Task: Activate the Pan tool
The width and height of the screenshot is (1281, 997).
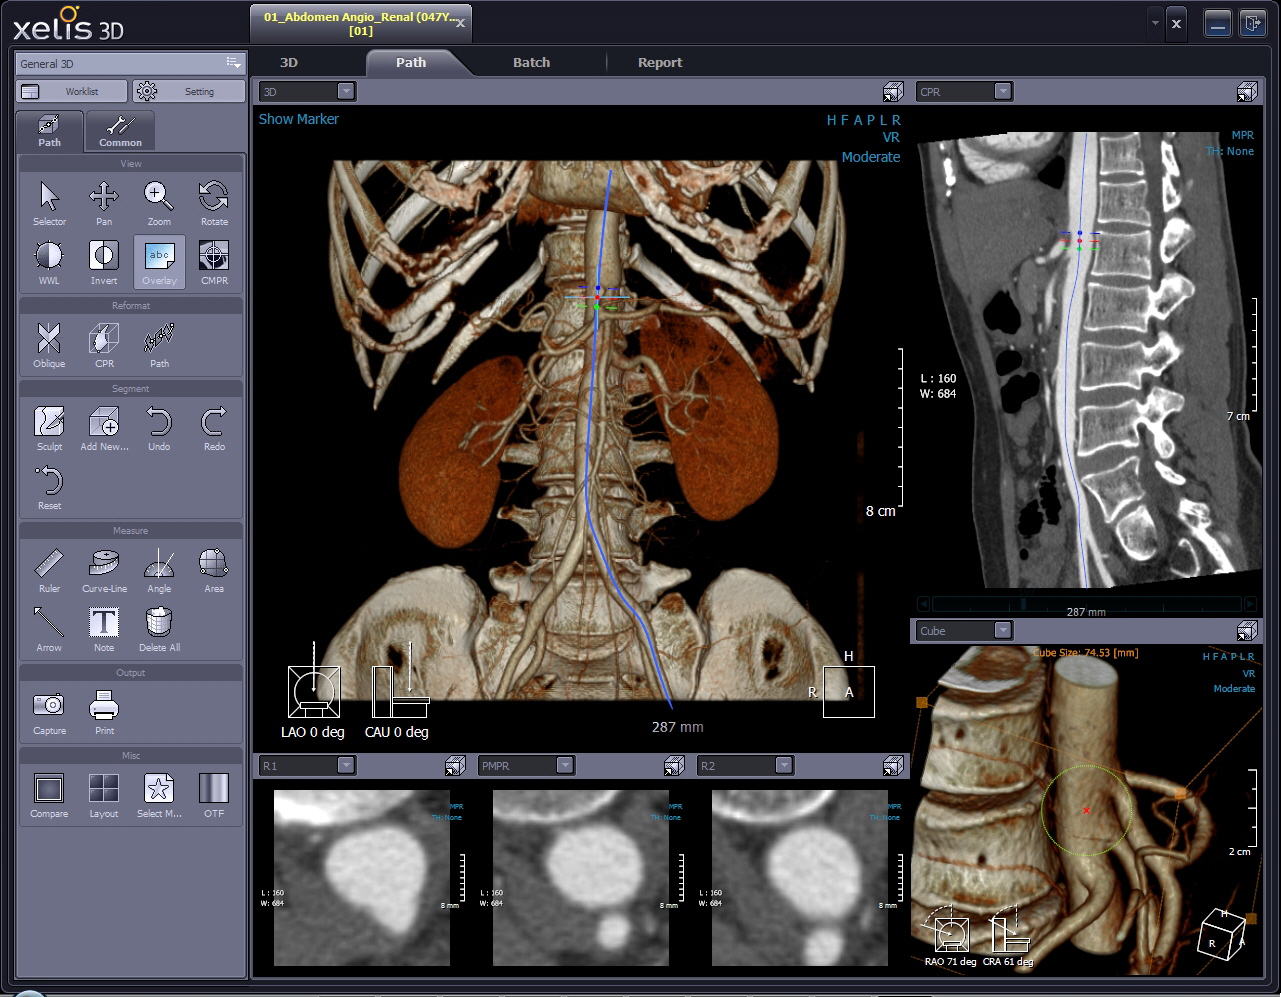Action: tap(104, 203)
